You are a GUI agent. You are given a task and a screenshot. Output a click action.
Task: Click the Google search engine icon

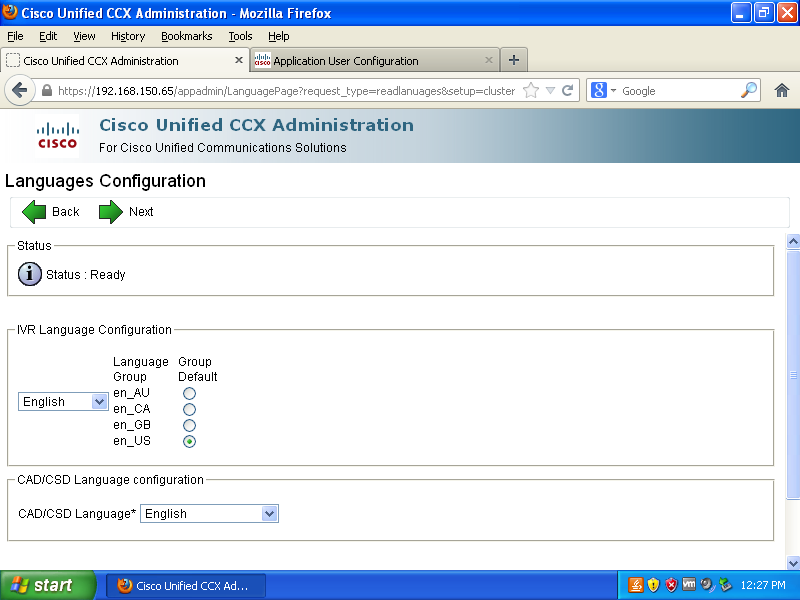point(598,90)
